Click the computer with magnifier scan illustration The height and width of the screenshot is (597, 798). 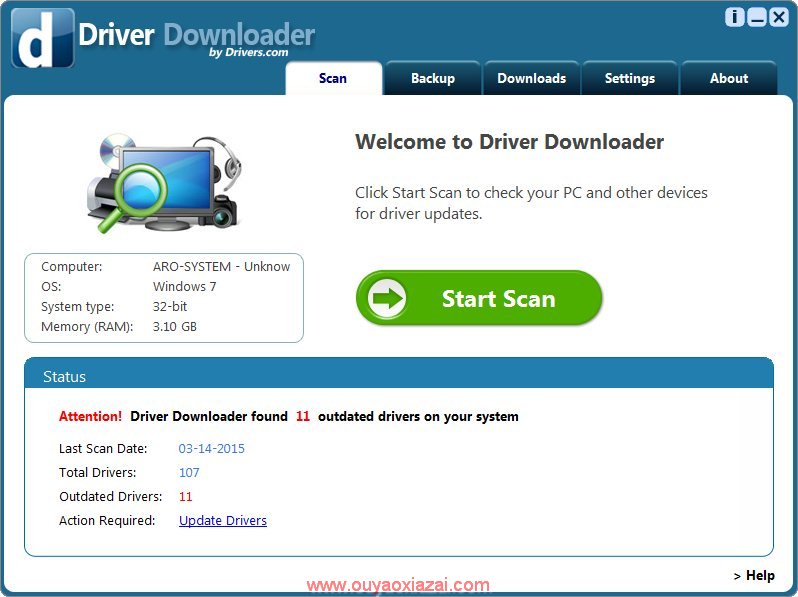click(x=164, y=183)
